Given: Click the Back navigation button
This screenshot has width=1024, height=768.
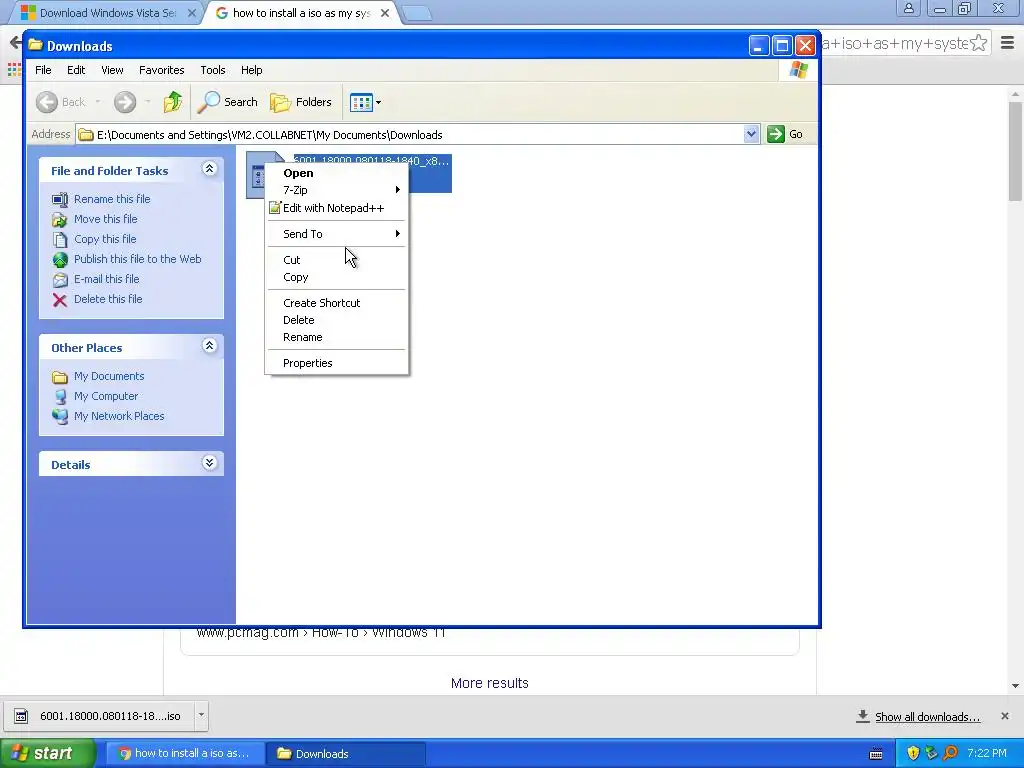Looking at the screenshot, I should point(61,102).
